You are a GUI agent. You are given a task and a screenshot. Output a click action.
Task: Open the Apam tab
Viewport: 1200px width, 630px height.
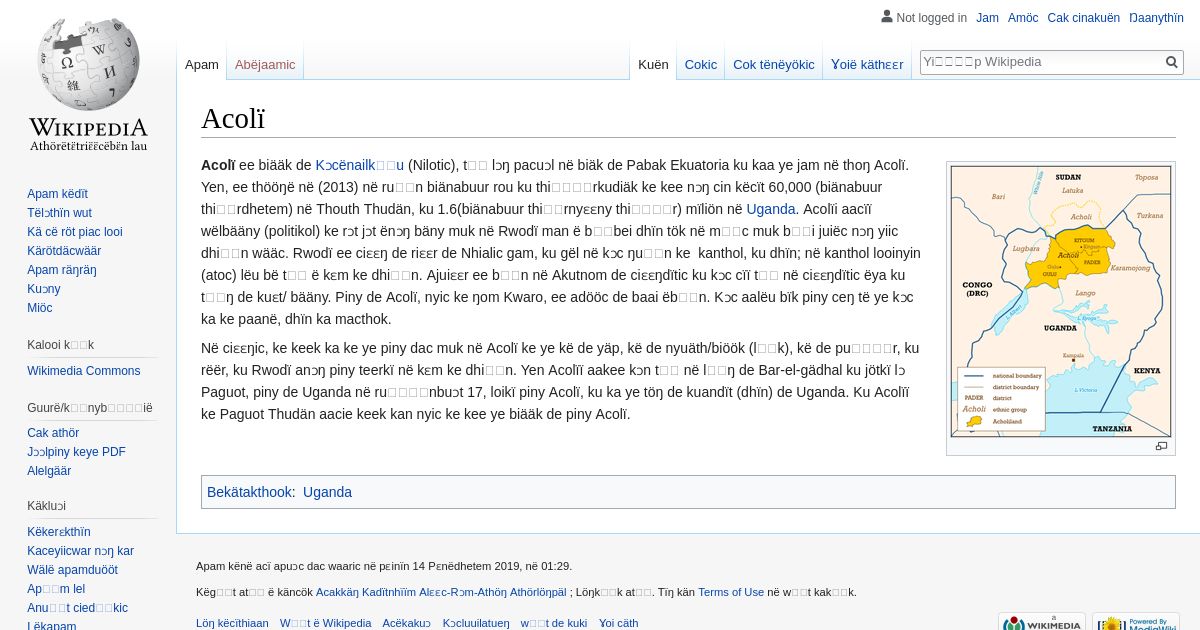tap(202, 64)
